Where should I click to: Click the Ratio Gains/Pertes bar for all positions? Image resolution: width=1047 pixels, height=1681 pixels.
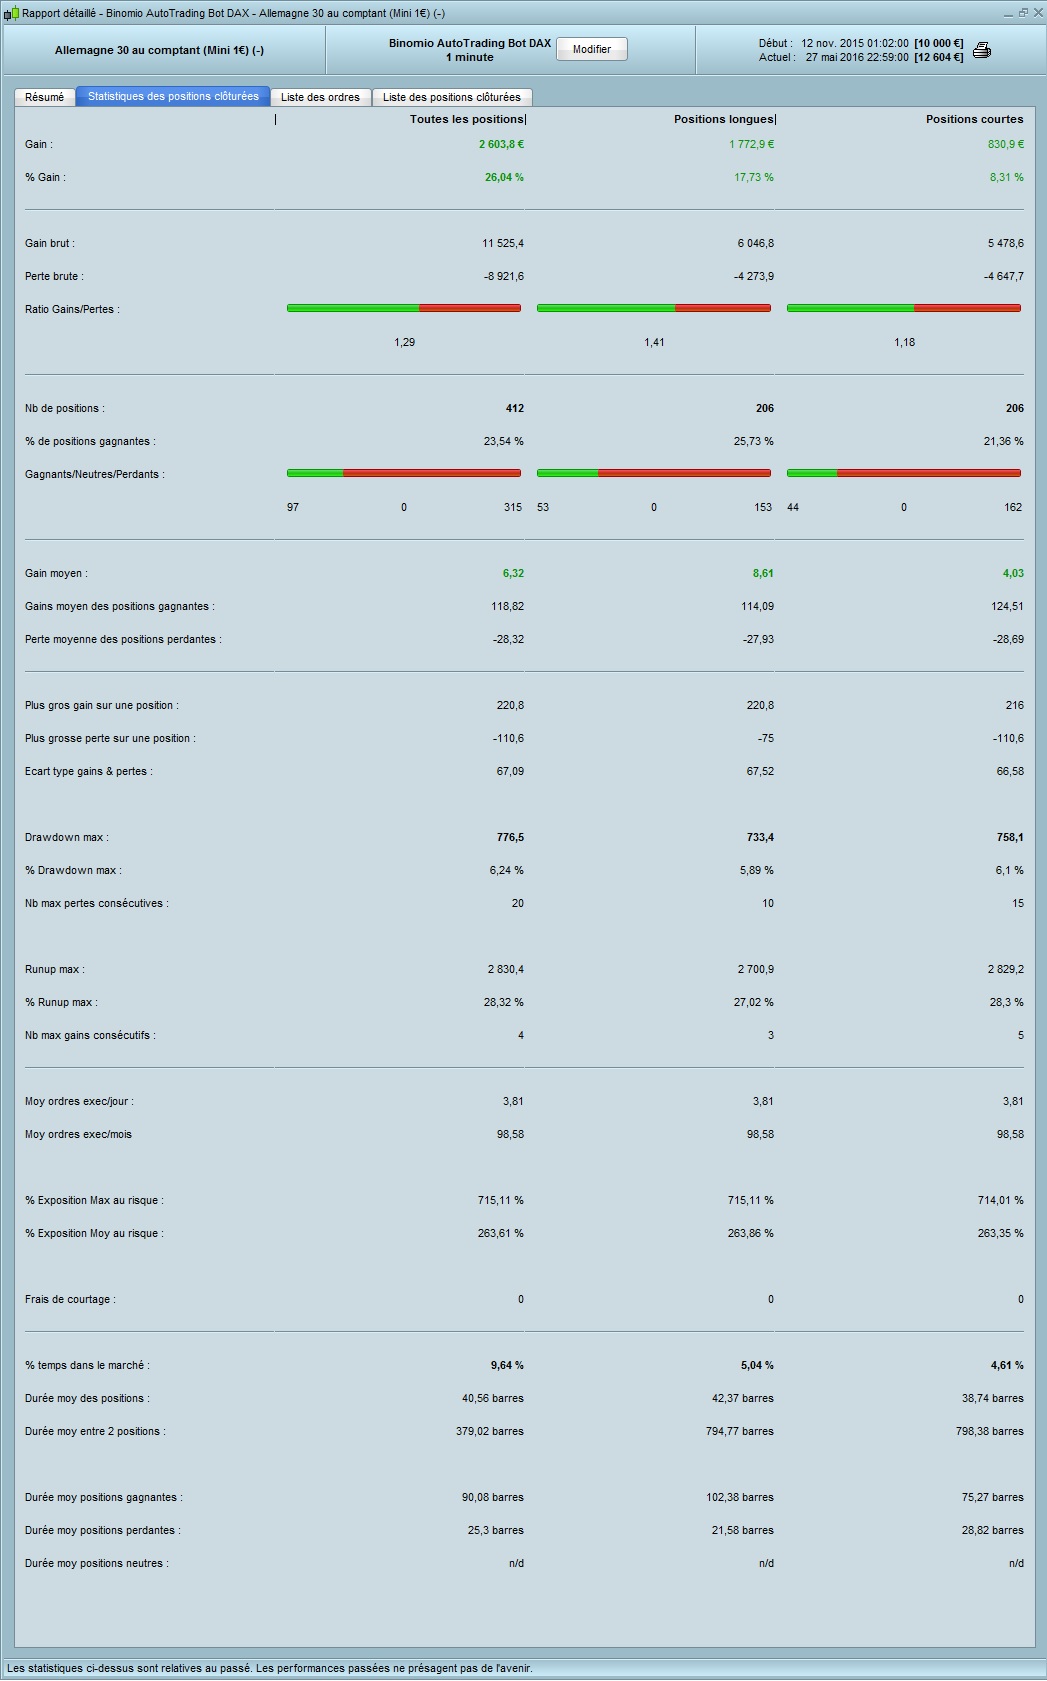click(x=404, y=308)
